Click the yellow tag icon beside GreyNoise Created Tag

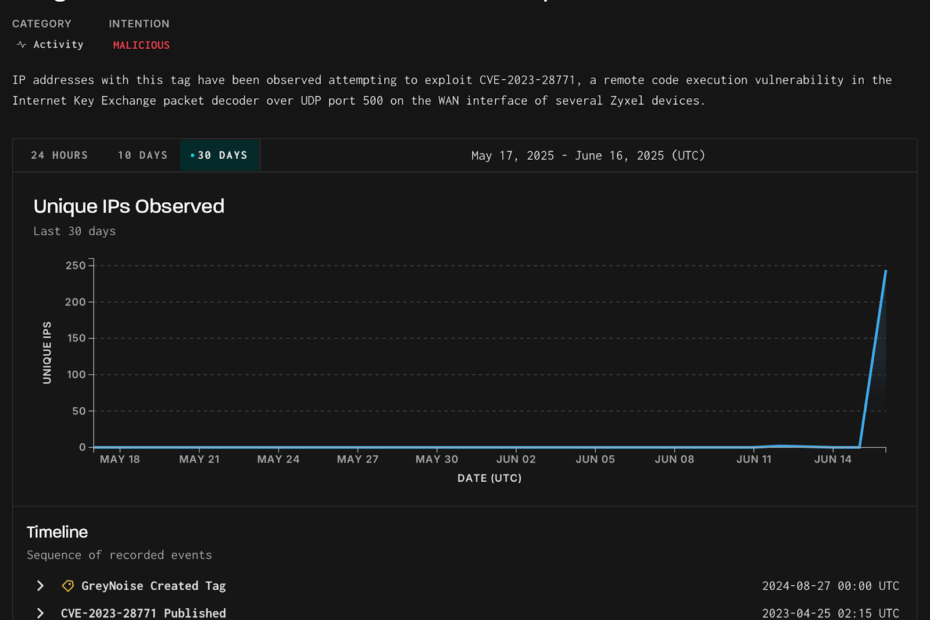pyautogui.click(x=68, y=586)
